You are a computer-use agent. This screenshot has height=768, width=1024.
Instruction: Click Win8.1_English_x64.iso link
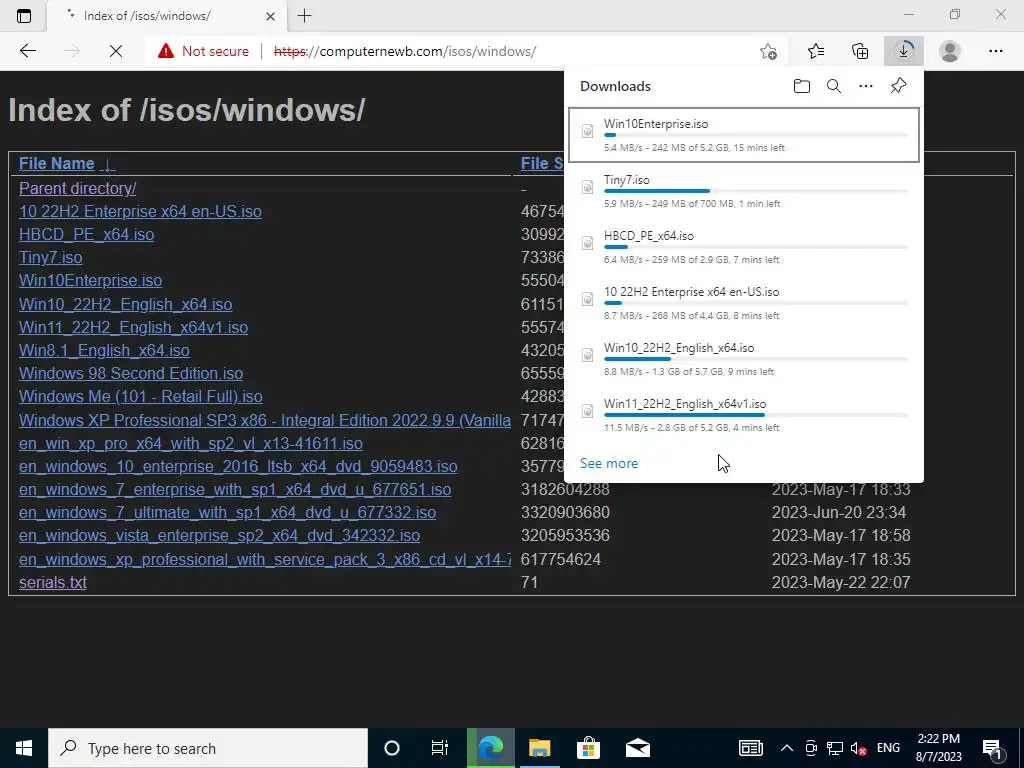click(104, 351)
